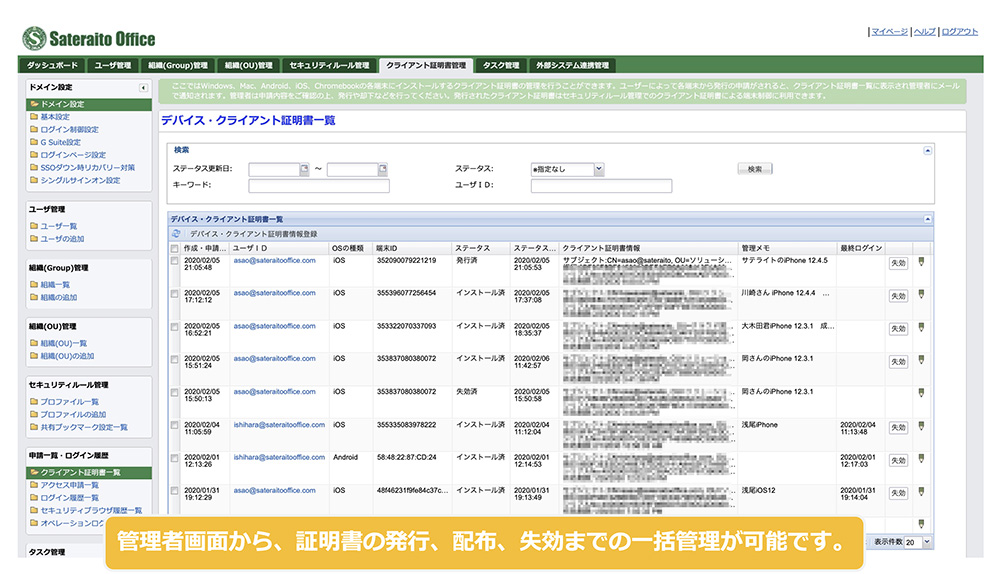Check the first certificate row checkbox

coord(175,262)
